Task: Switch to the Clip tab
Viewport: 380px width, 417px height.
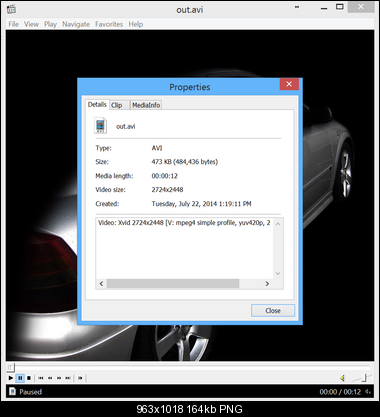Action: pyautogui.click(x=119, y=105)
